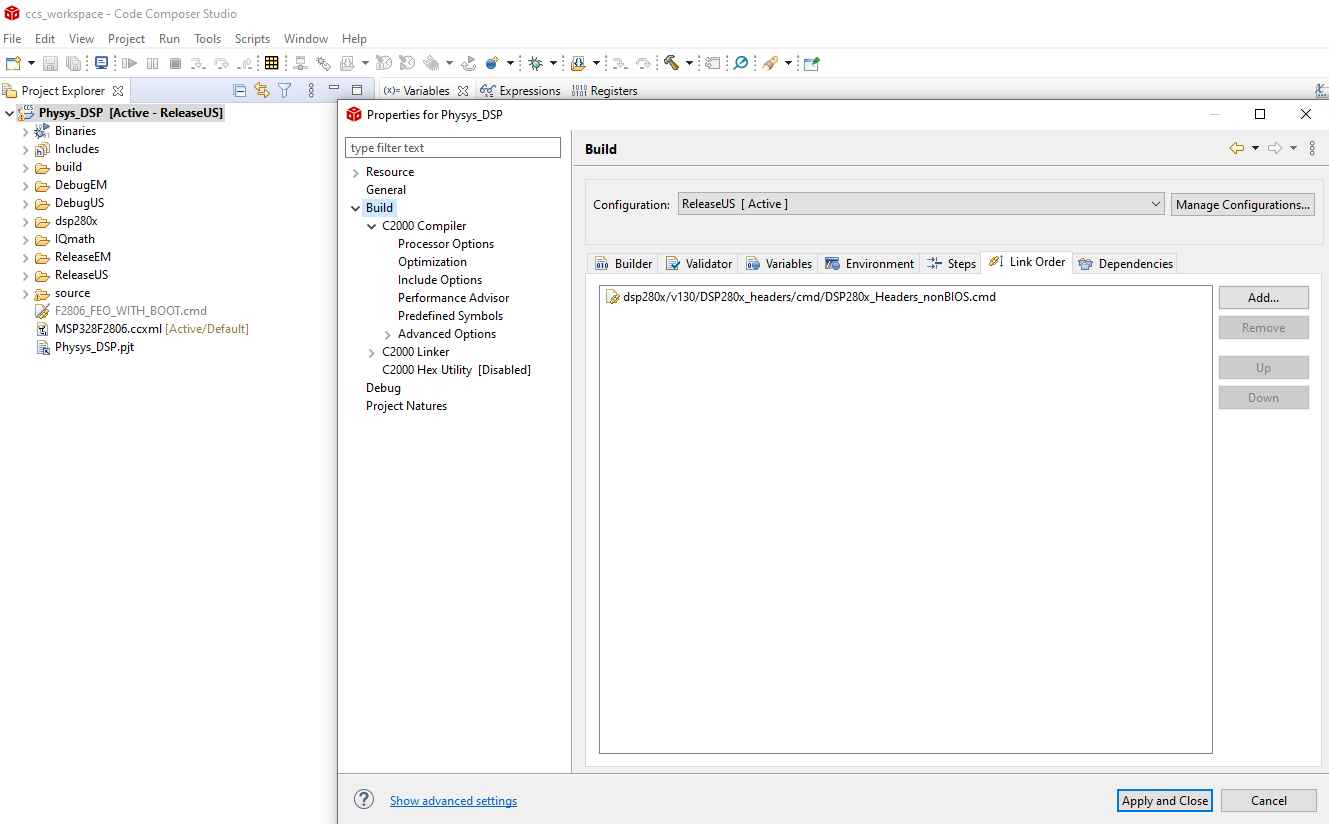This screenshot has width=1329, height=824.
Task: Expand the DebugEM folder
Action: coord(25,185)
